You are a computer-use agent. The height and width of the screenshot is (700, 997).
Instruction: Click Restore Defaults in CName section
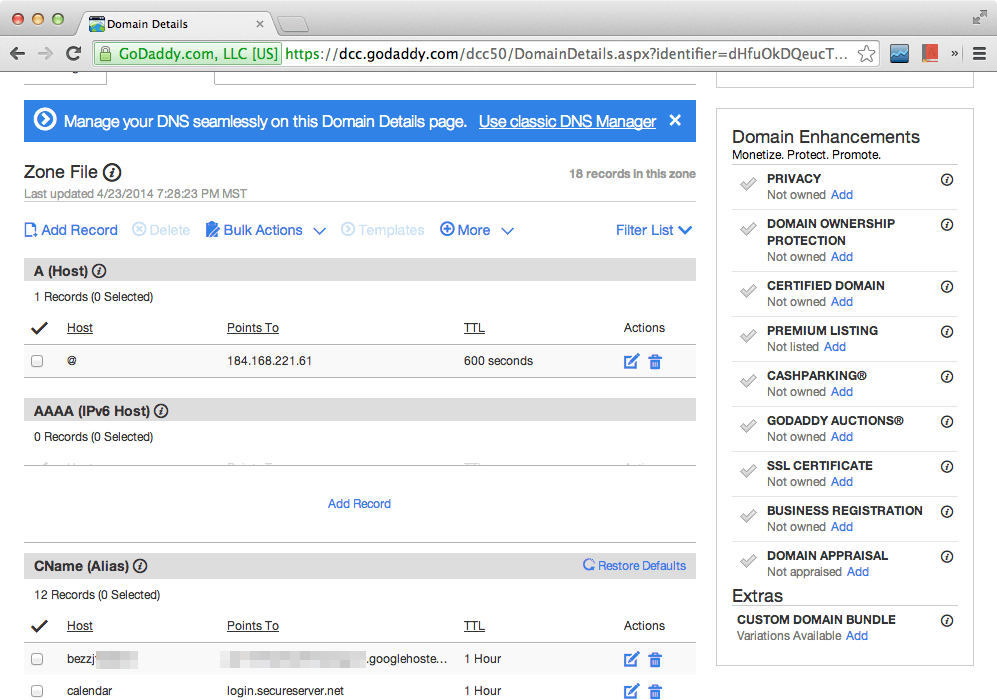pyautogui.click(x=635, y=566)
